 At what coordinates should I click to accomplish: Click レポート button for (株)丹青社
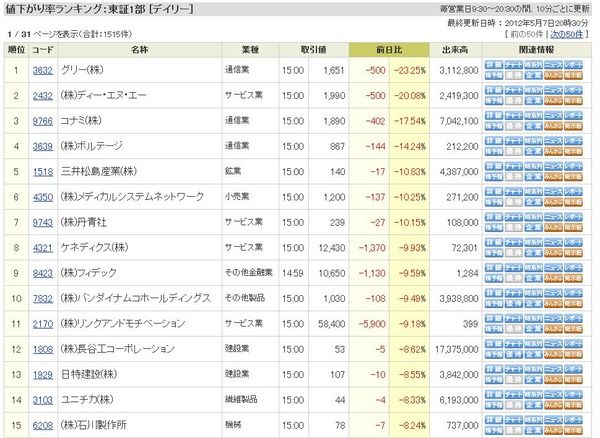pyautogui.click(x=573, y=217)
